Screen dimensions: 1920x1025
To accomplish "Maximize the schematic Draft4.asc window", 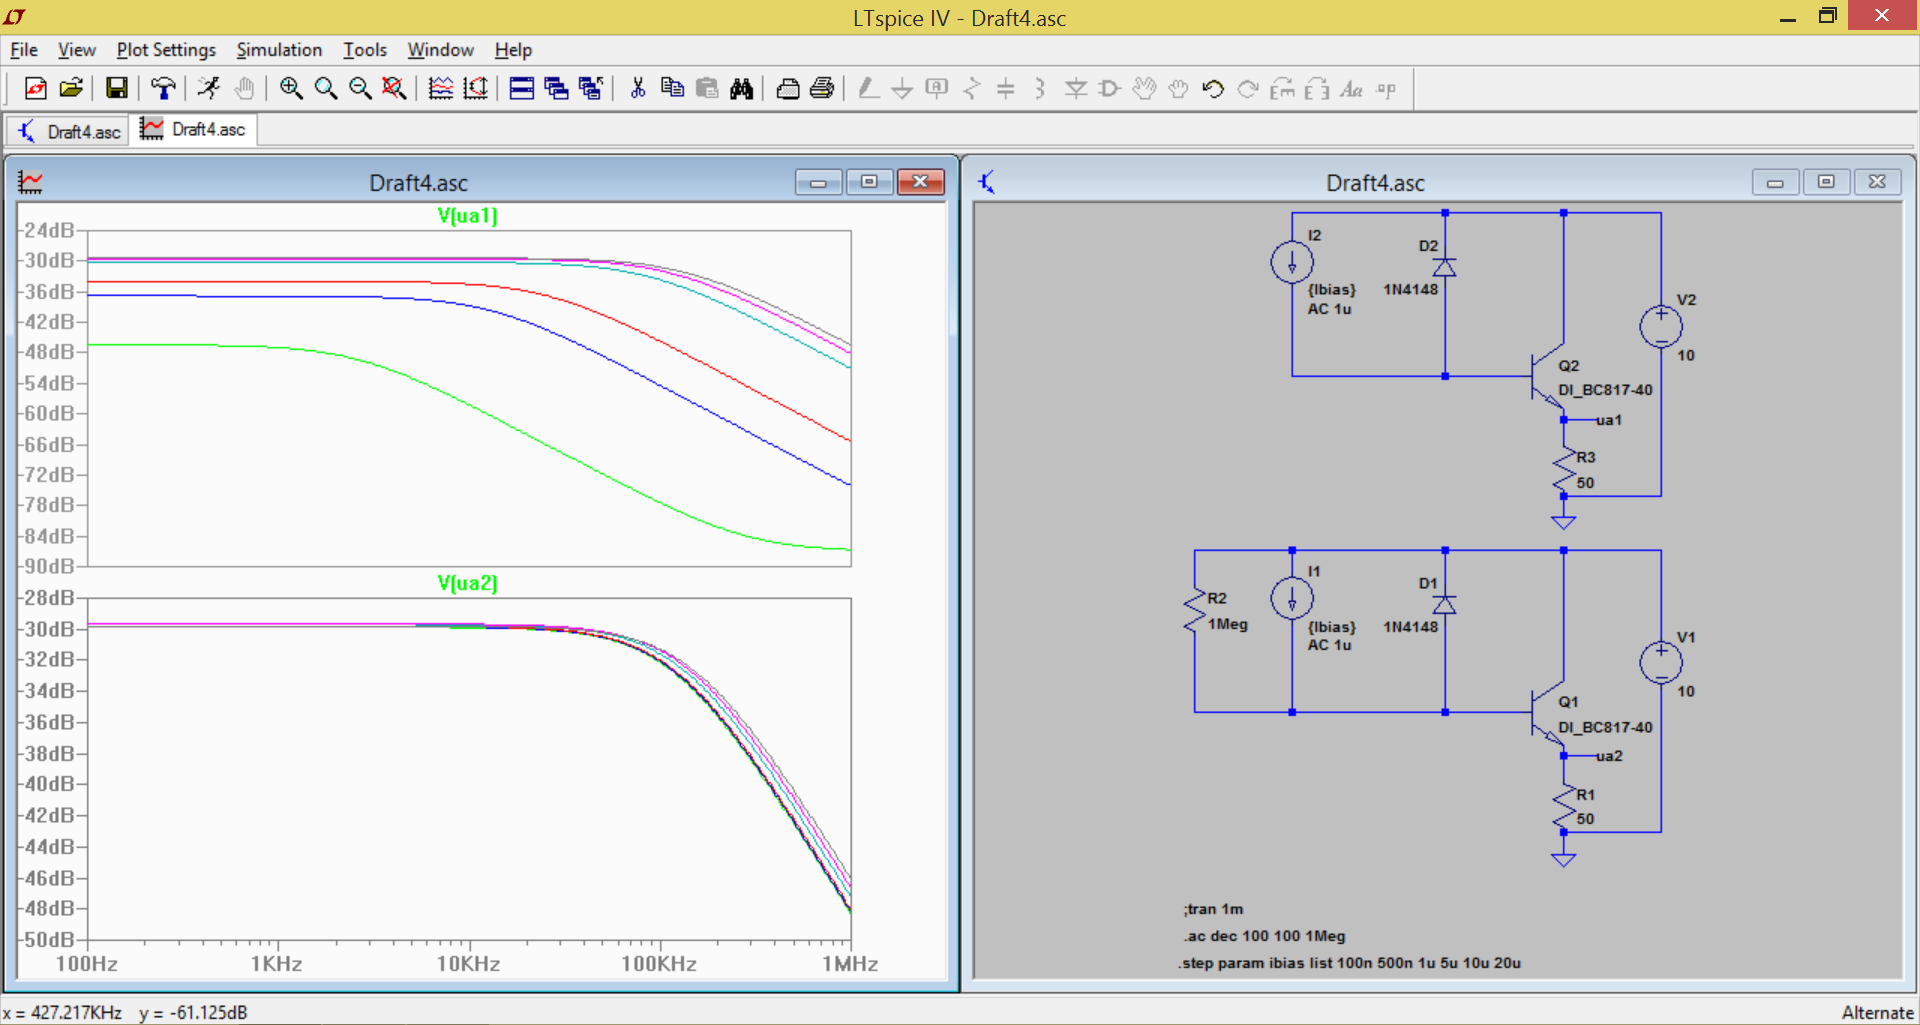I will click(1827, 182).
